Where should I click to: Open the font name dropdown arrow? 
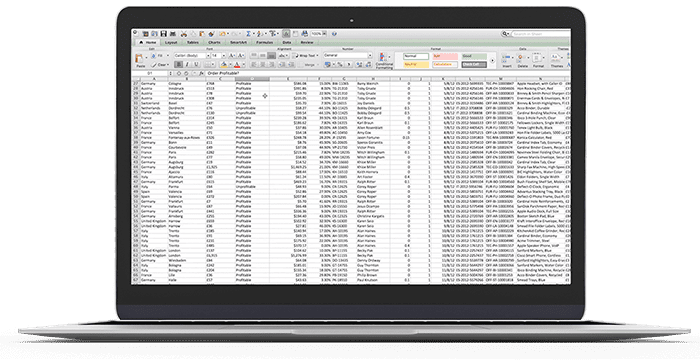pos(208,55)
